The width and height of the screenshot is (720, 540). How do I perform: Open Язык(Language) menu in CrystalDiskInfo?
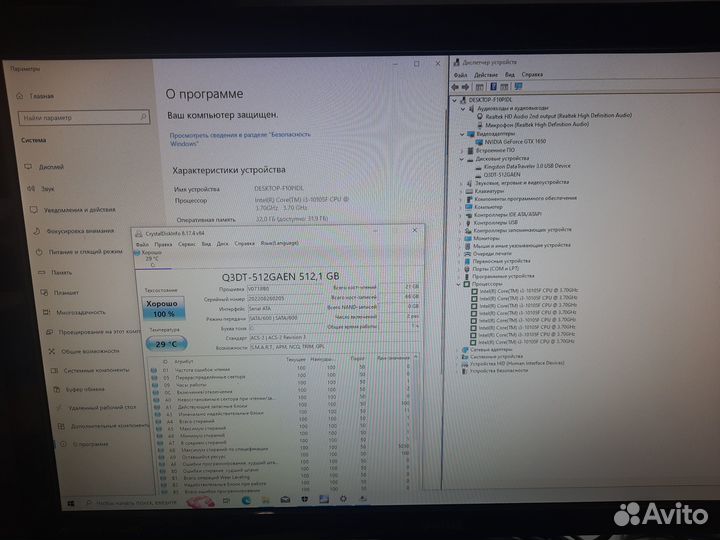[280, 243]
